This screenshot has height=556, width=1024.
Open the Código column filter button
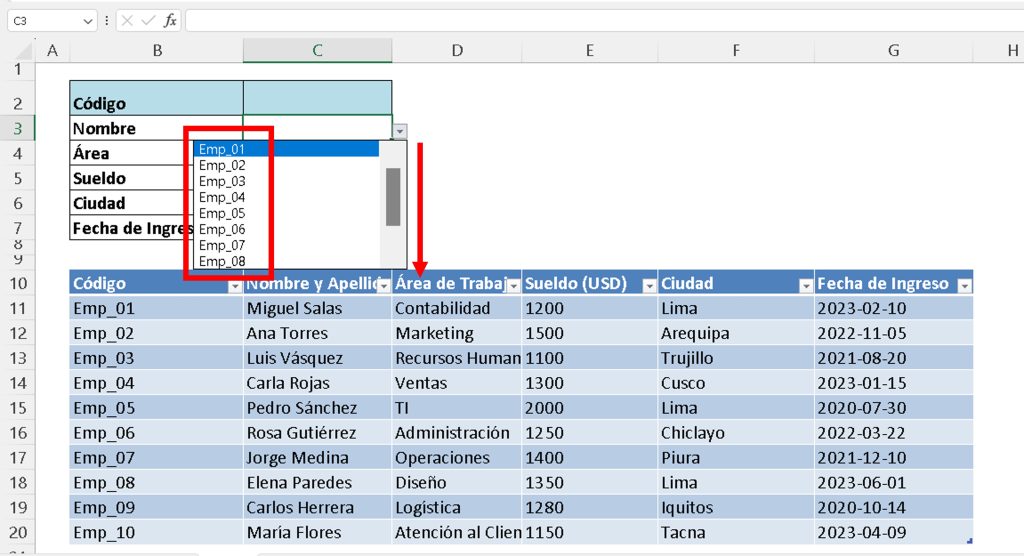(235, 286)
